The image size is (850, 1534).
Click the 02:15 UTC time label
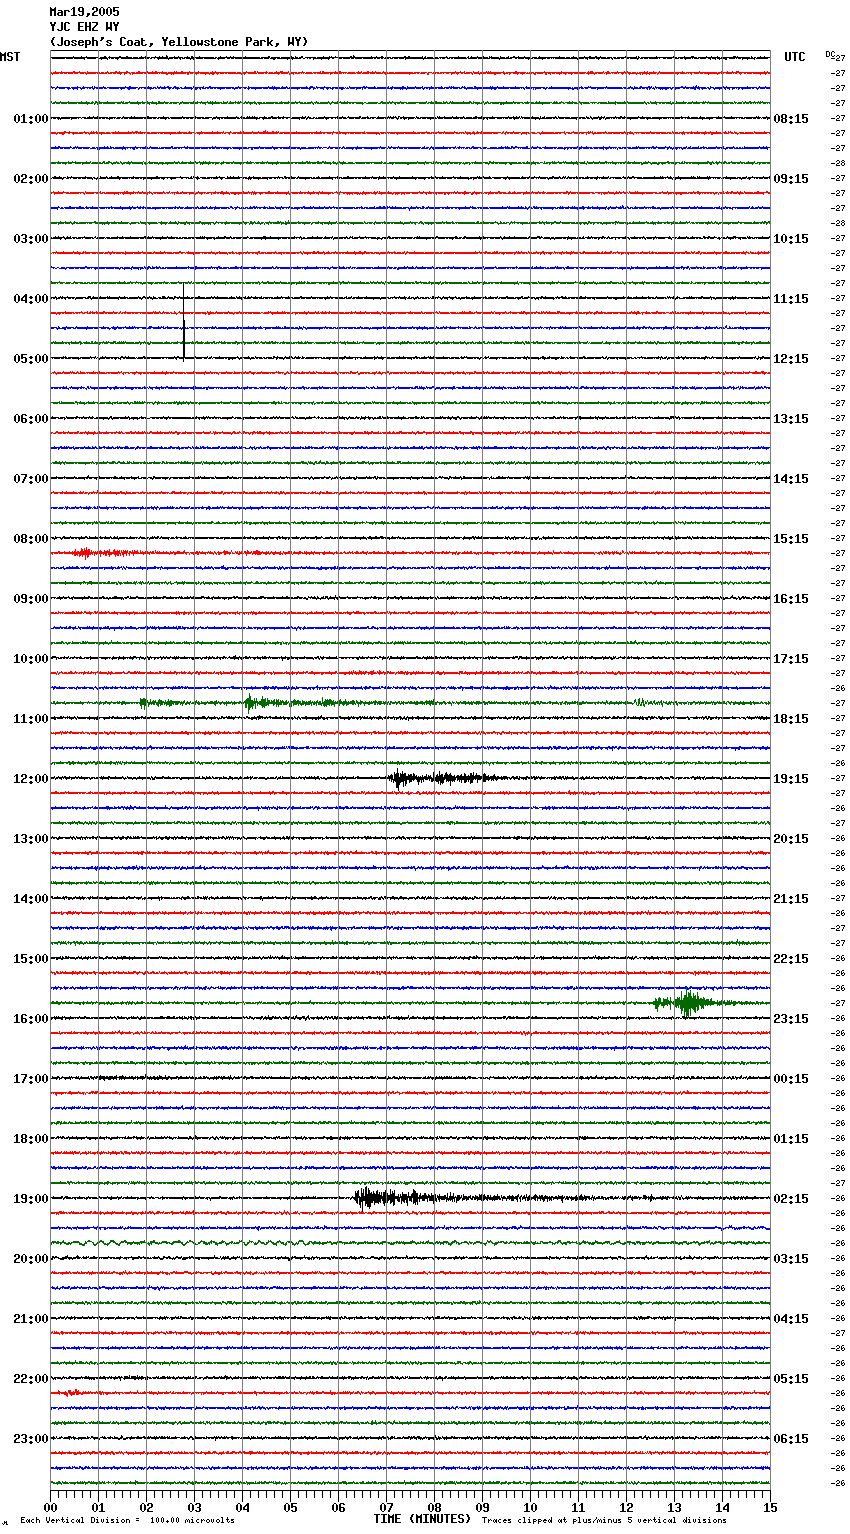point(791,1199)
